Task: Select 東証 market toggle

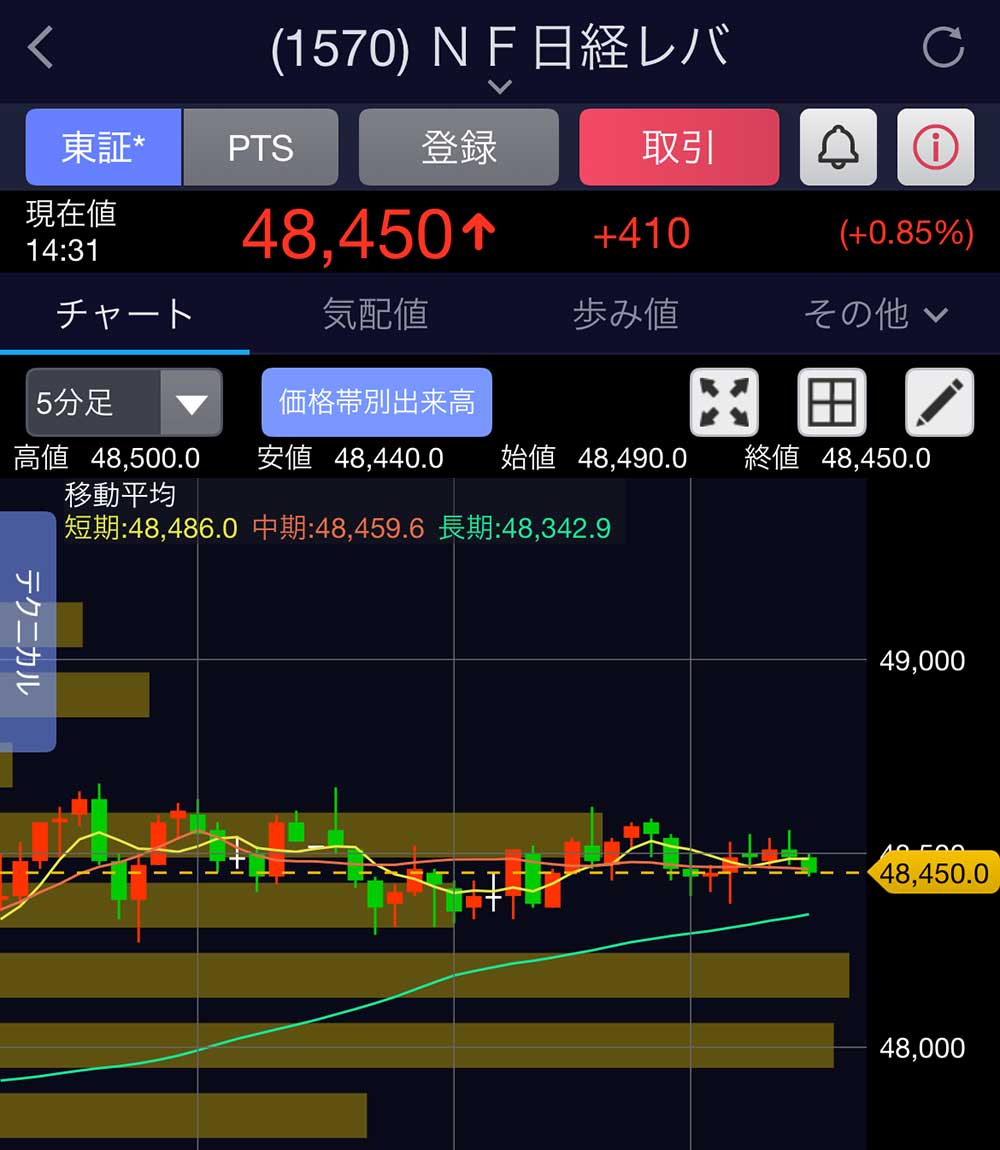Action: point(103,148)
